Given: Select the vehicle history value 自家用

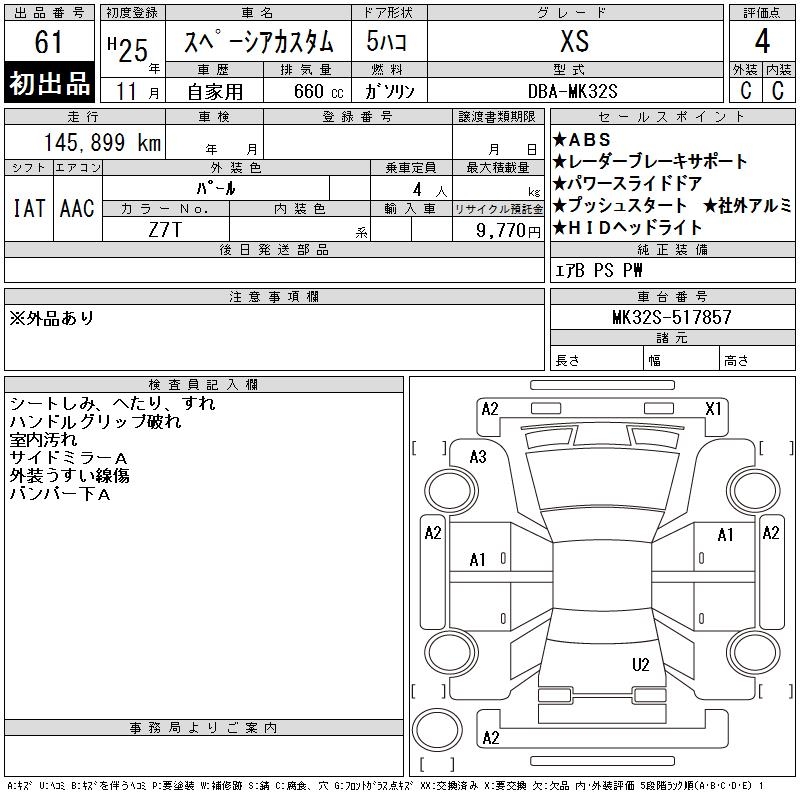Looking at the screenshot, I should click(215, 92).
